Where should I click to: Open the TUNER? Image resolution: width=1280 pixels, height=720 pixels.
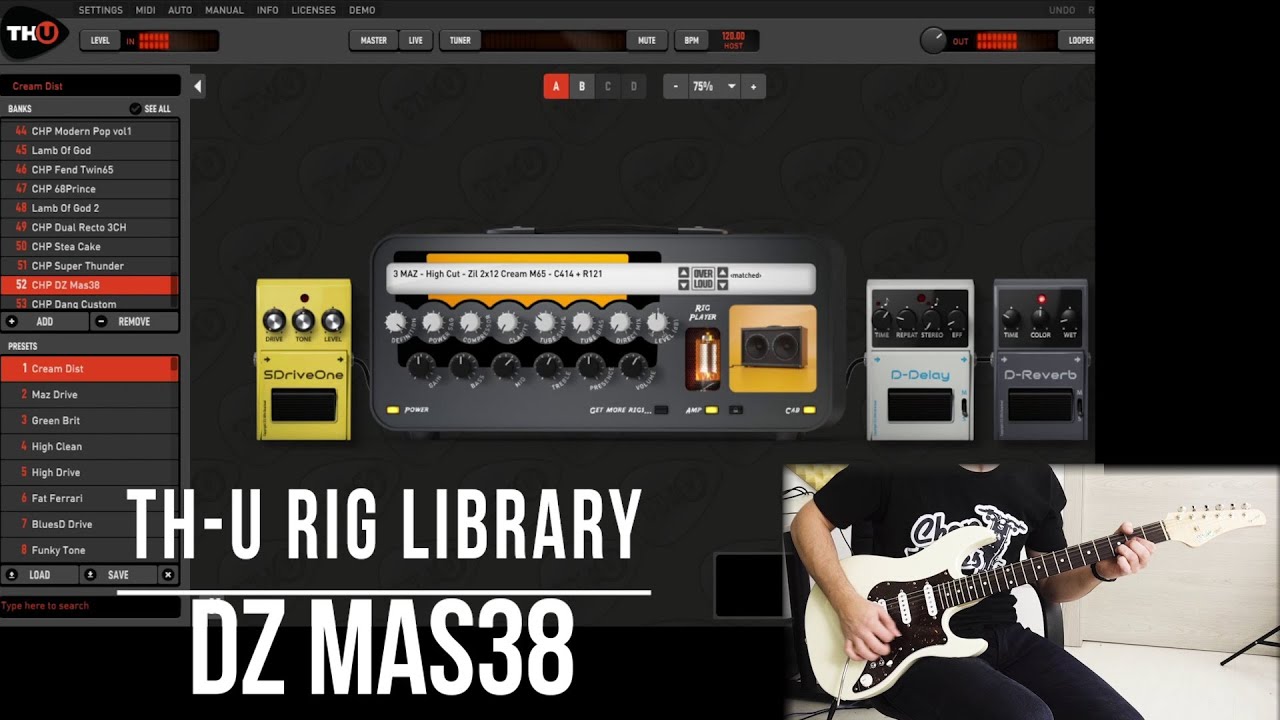coord(460,41)
